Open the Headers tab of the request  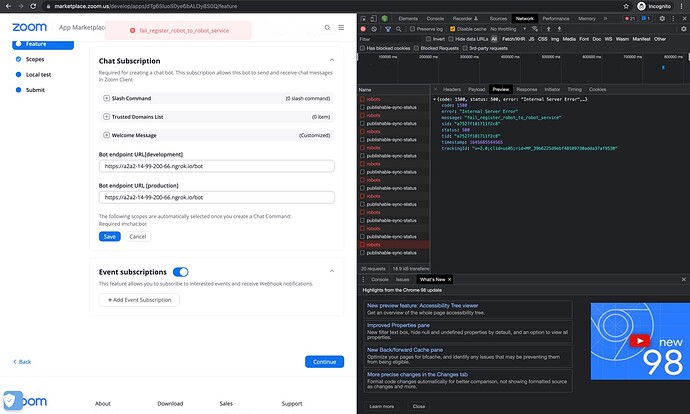pyautogui.click(x=452, y=89)
